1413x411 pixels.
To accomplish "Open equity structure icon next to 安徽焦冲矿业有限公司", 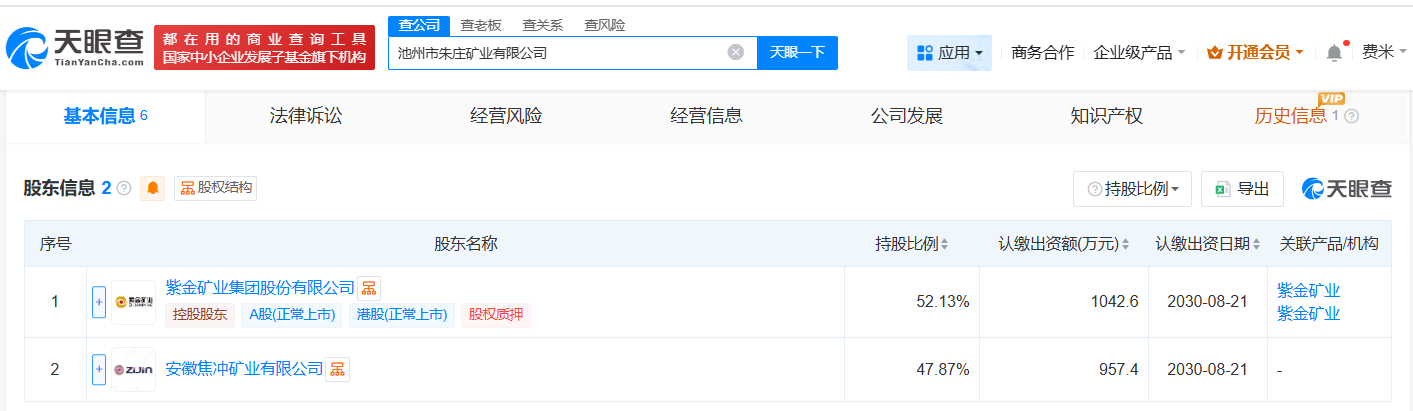I will [338, 369].
